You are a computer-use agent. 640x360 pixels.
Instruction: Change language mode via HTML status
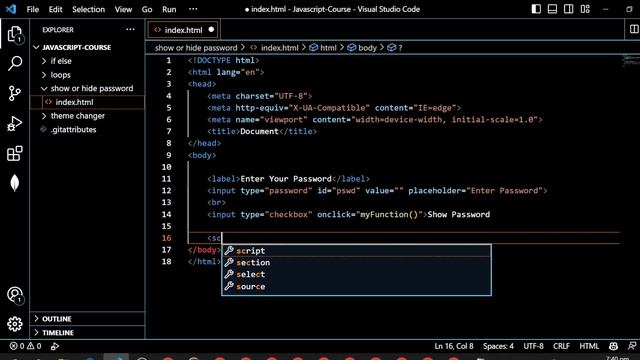(589, 346)
